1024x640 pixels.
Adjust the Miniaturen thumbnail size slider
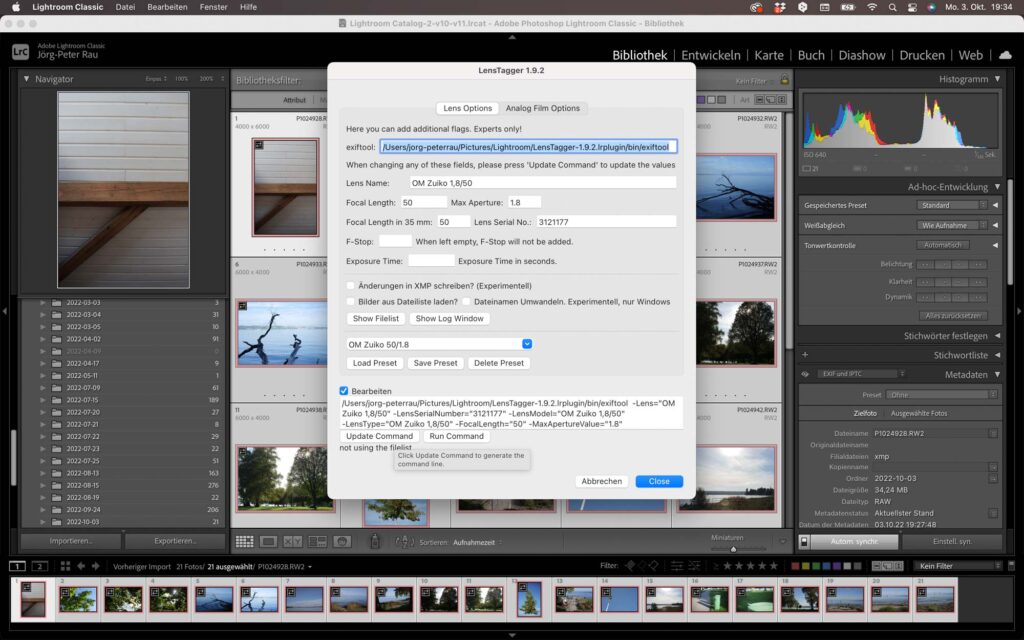(x=733, y=549)
